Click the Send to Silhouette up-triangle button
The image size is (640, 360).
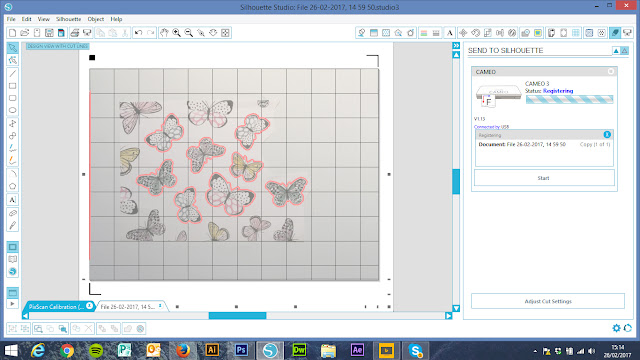click(616, 51)
